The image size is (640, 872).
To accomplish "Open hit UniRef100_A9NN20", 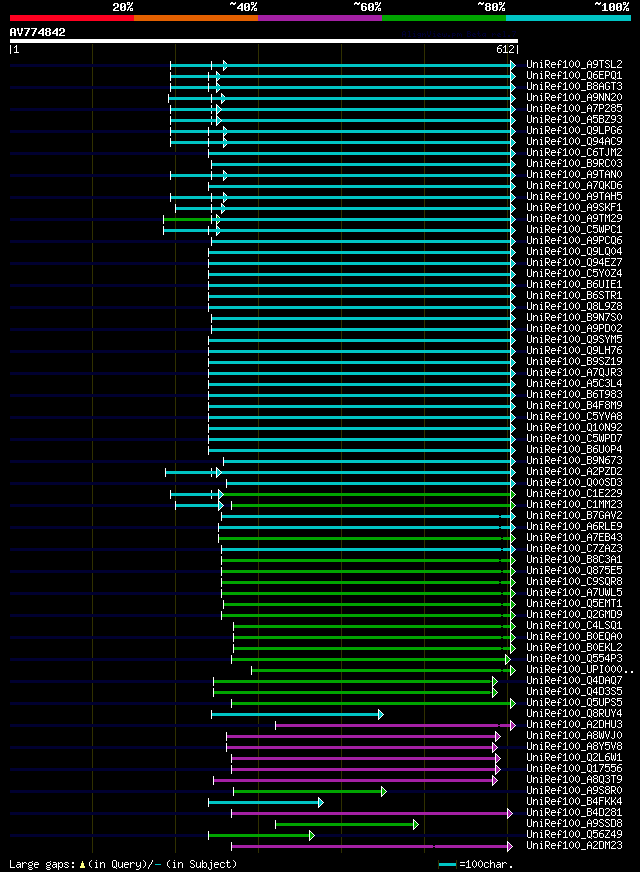I will click(574, 97).
